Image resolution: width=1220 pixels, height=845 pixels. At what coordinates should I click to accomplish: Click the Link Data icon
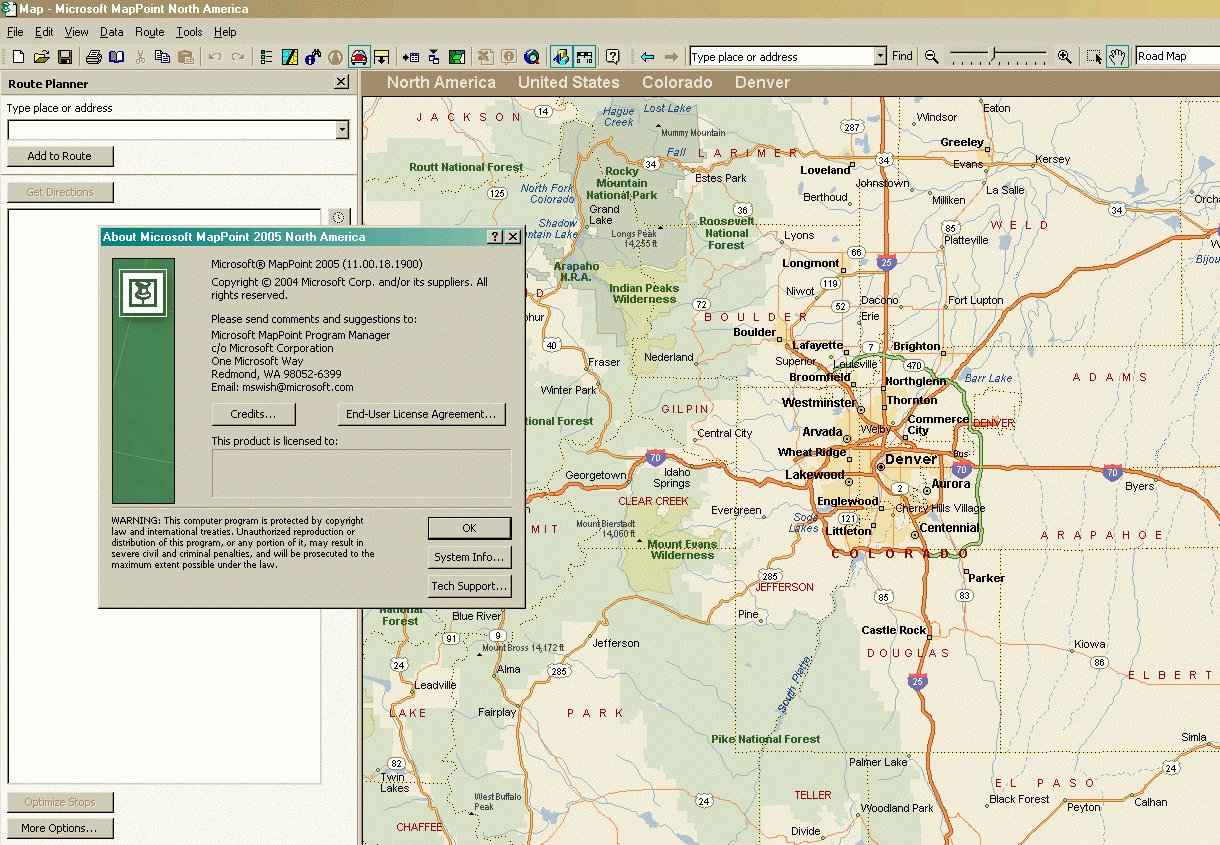click(x=434, y=57)
